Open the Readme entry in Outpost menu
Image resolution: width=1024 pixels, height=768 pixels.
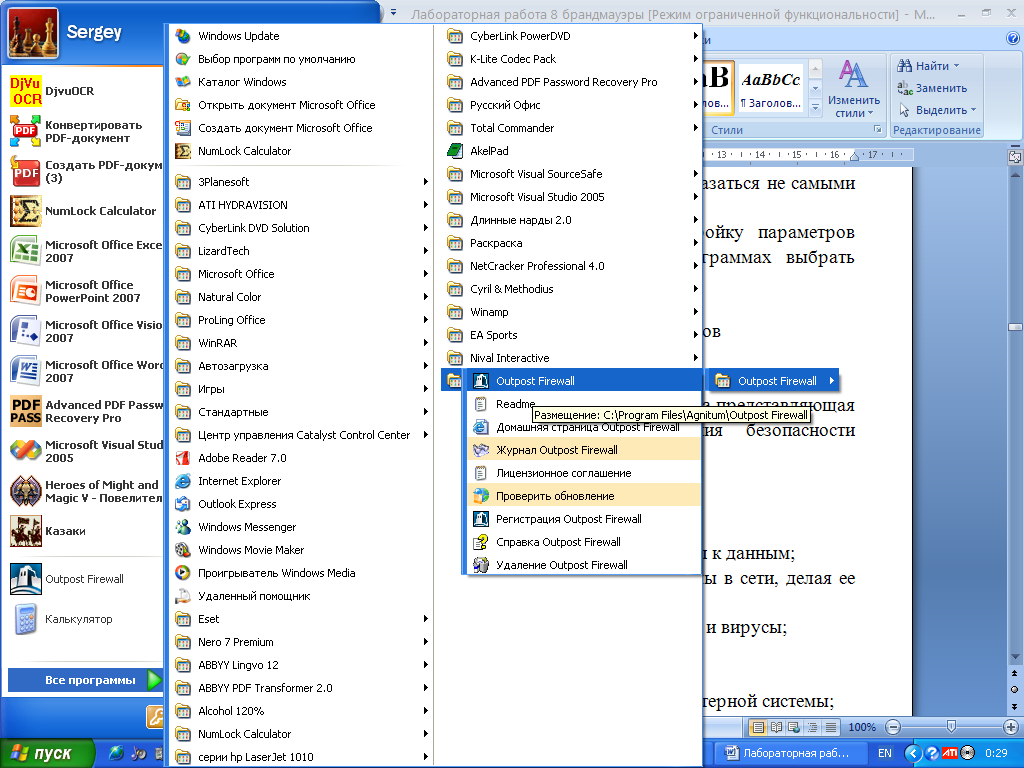583,404
